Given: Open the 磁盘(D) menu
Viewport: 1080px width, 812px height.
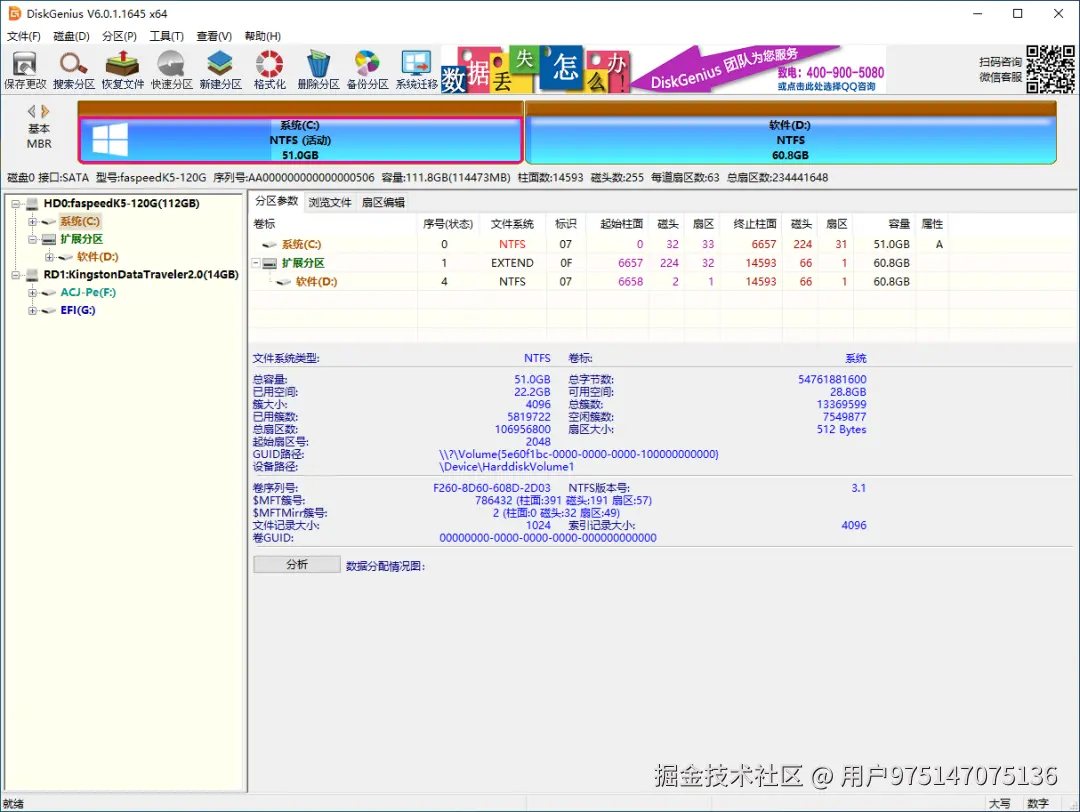Looking at the screenshot, I should (x=72, y=36).
